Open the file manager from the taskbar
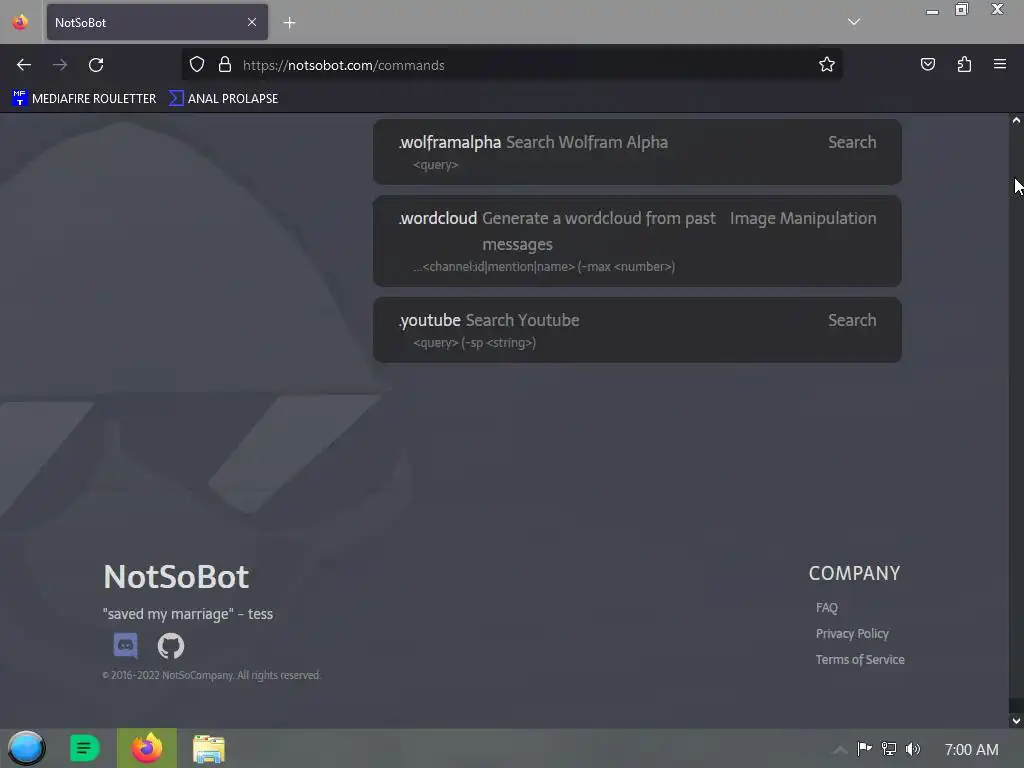This screenshot has height=768, width=1024. (208, 749)
